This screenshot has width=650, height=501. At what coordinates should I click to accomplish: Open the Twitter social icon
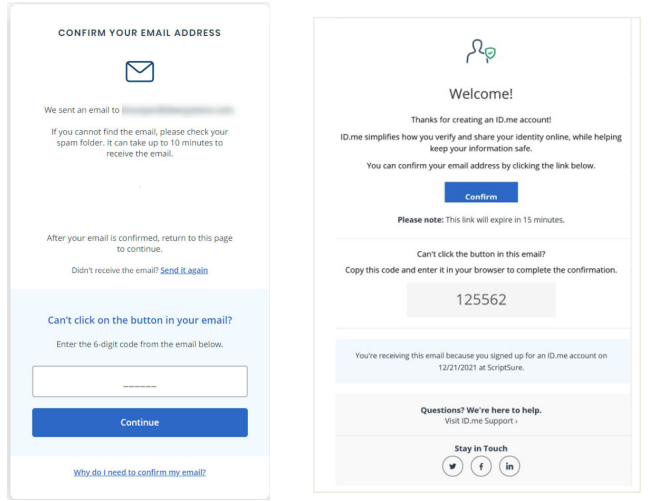(x=453, y=466)
